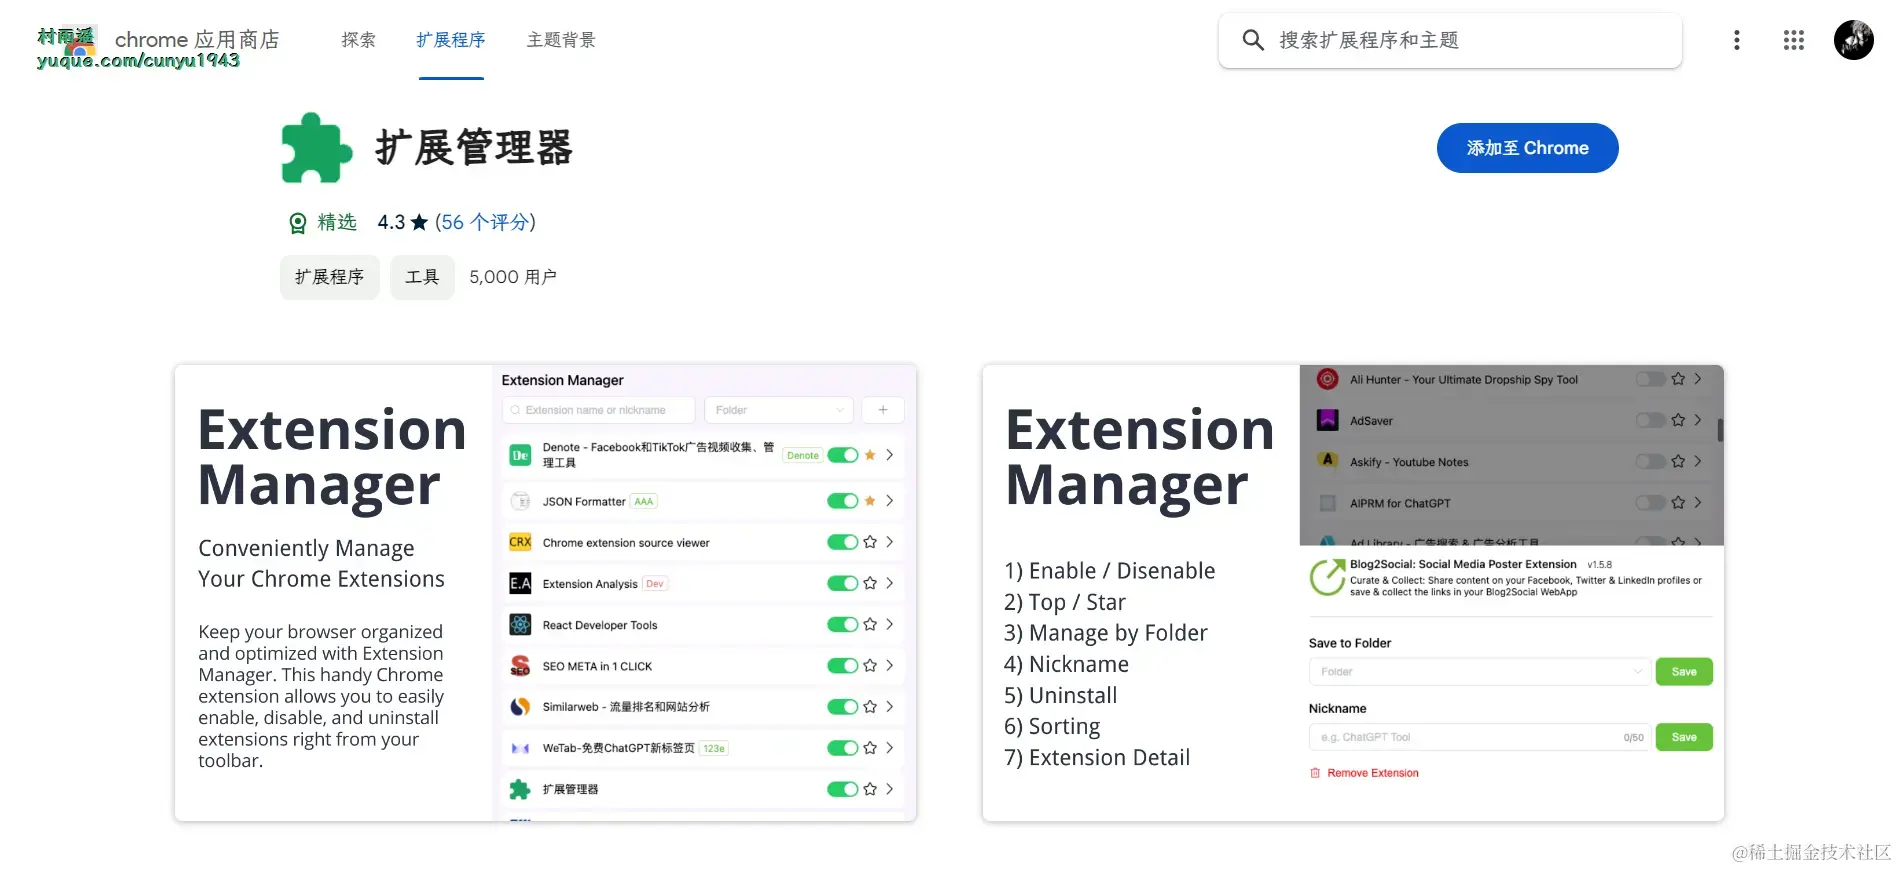
Task: Enable the Ali Hunter extension
Action: click(x=1650, y=379)
